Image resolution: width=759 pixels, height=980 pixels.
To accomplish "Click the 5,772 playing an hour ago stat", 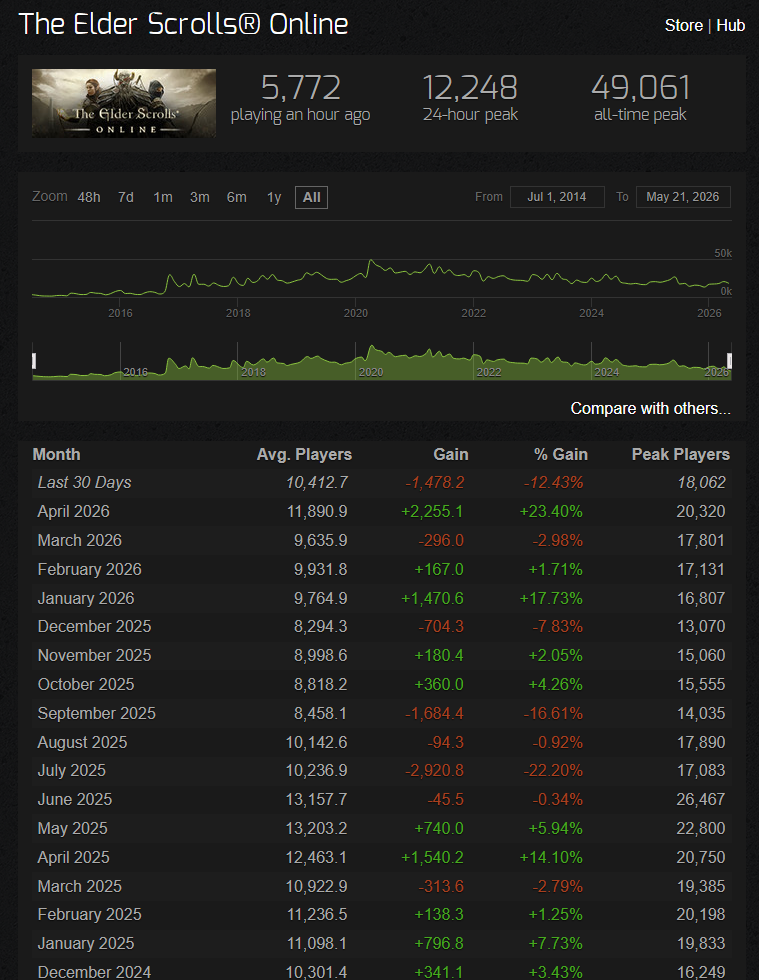I will (x=300, y=98).
